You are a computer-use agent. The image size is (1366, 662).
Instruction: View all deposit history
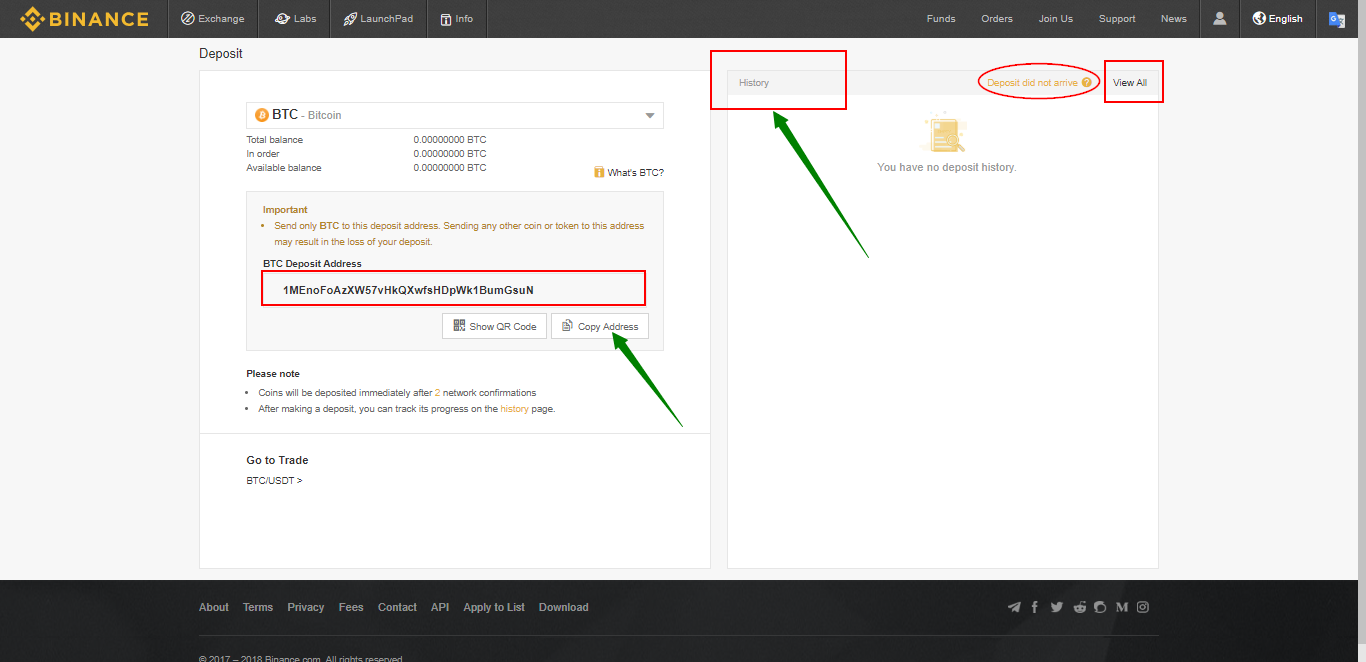1130,83
